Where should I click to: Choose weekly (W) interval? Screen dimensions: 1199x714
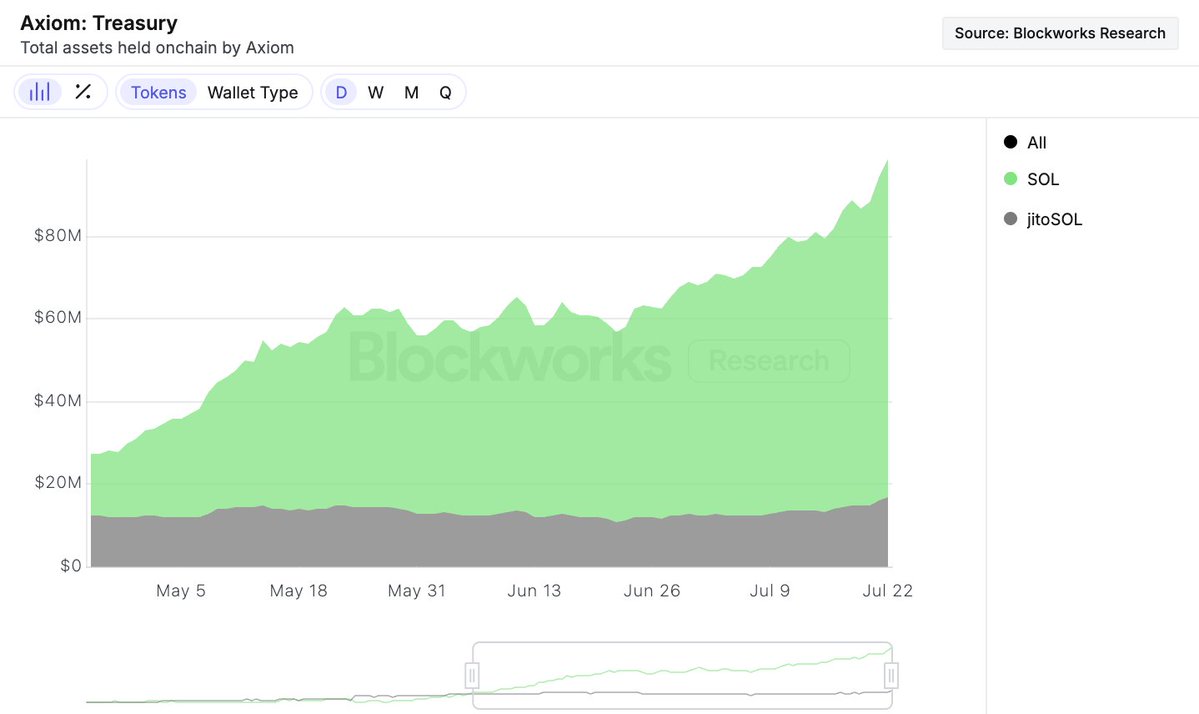[x=375, y=92]
